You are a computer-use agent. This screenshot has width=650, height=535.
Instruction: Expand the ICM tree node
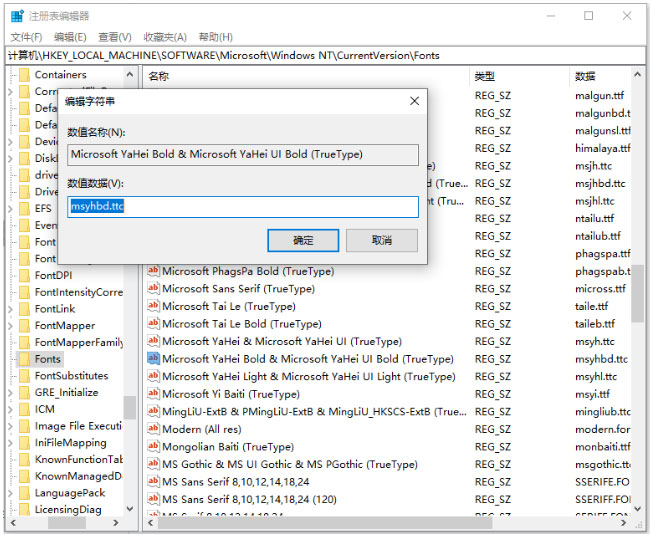coord(11,409)
